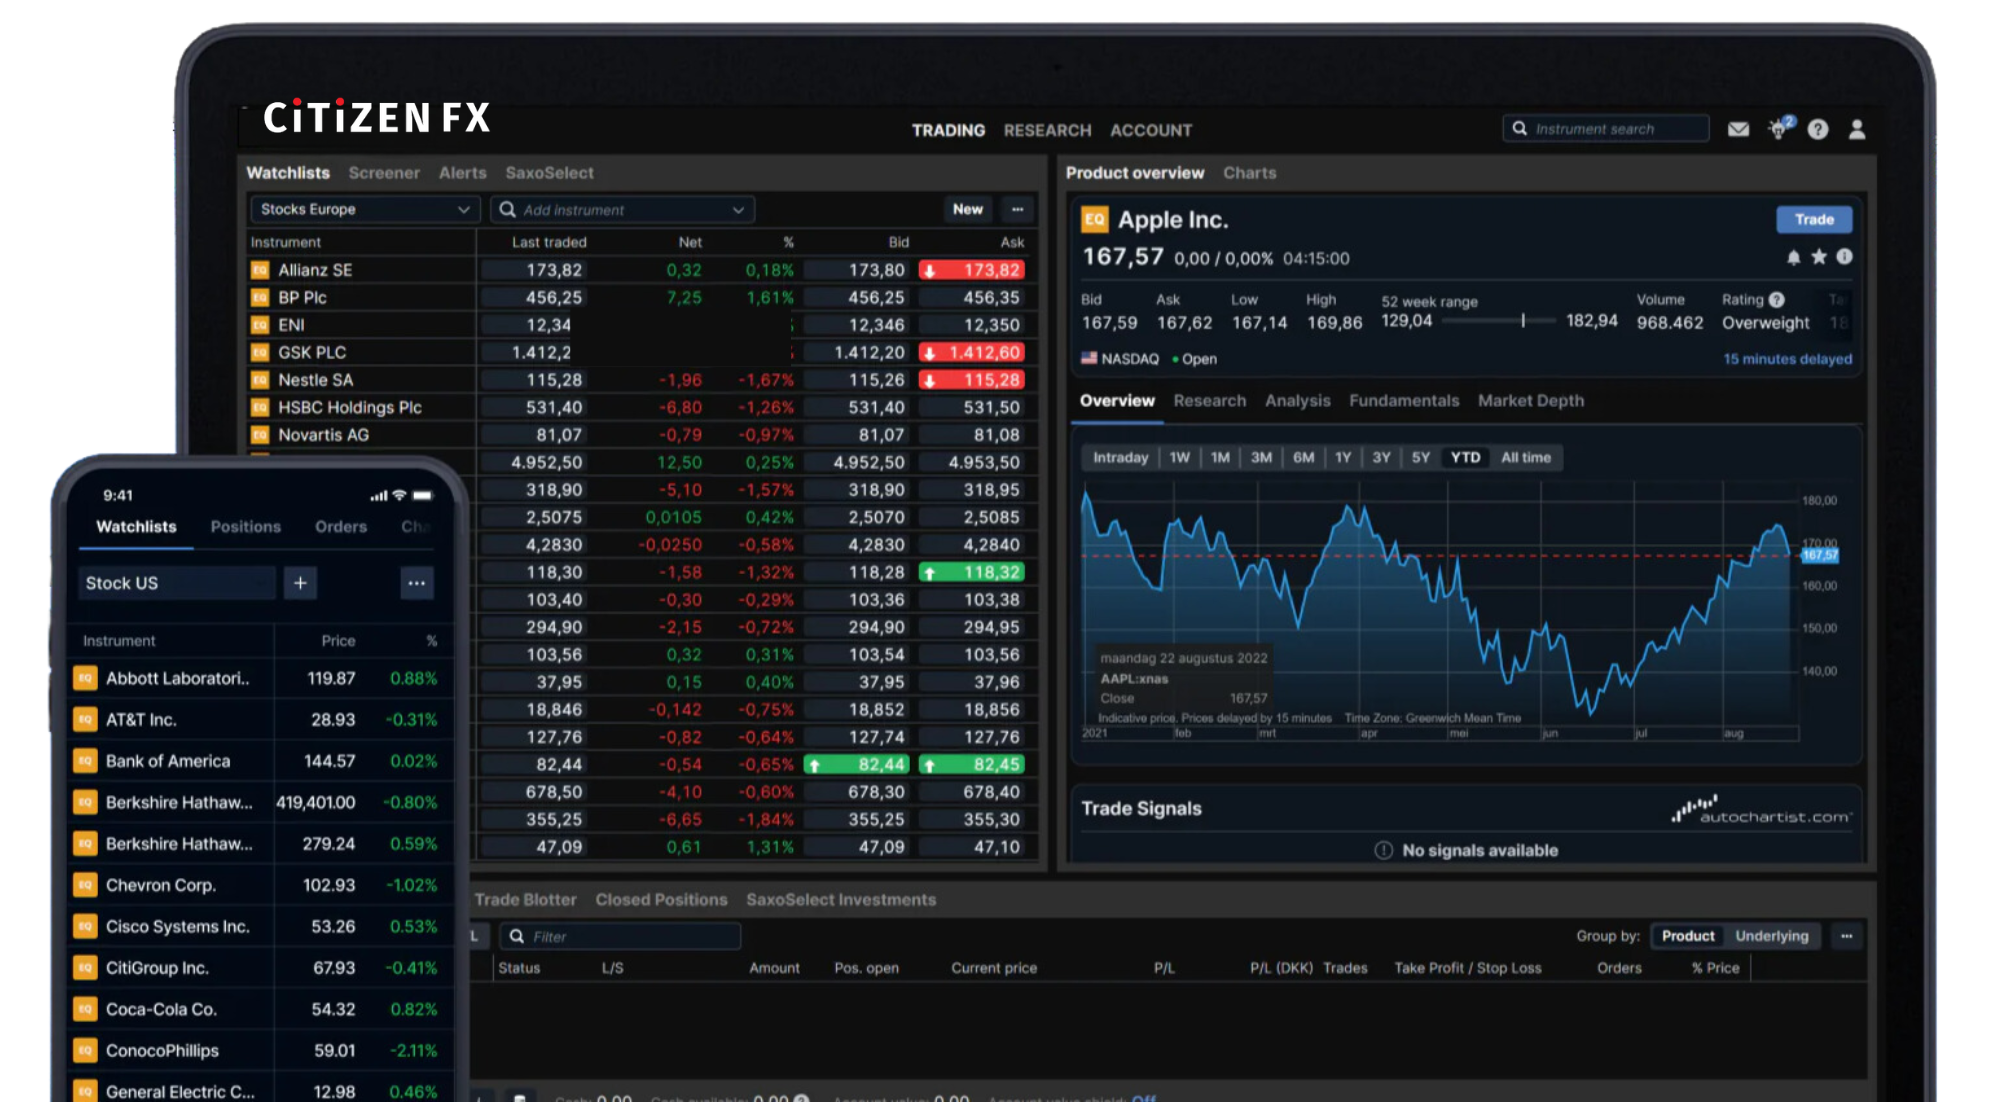Click the Instrument search field
Viewport: 2004px width, 1102px height.
[x=1606, y=129]
